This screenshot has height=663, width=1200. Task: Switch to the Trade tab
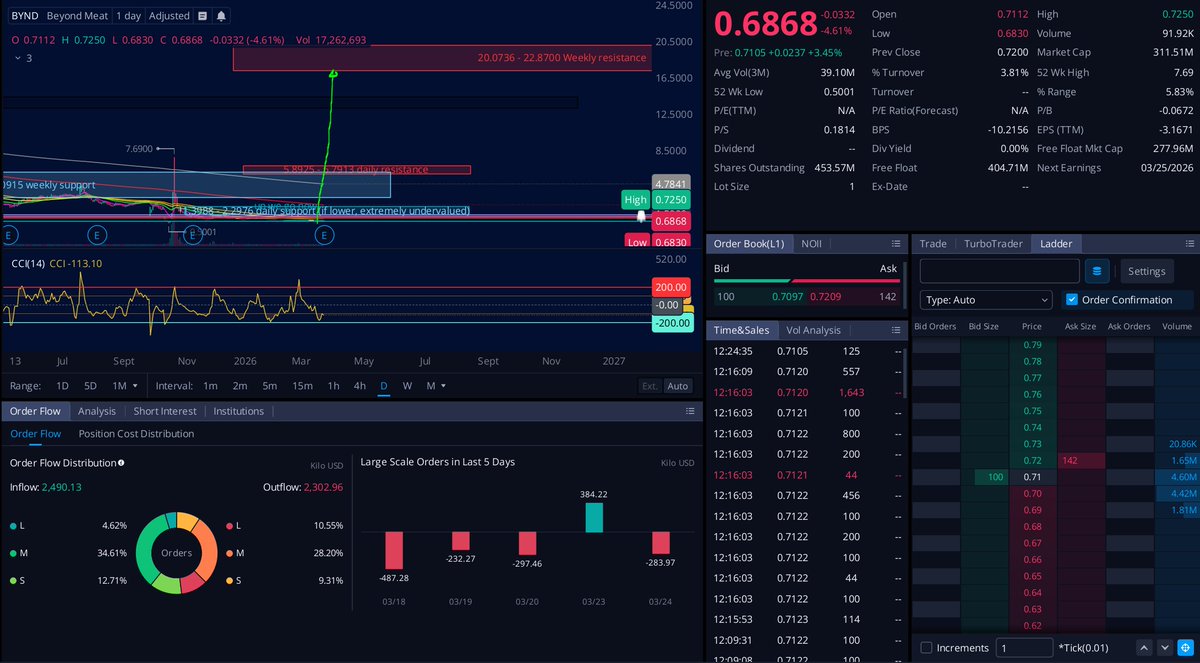click(933, 244)
